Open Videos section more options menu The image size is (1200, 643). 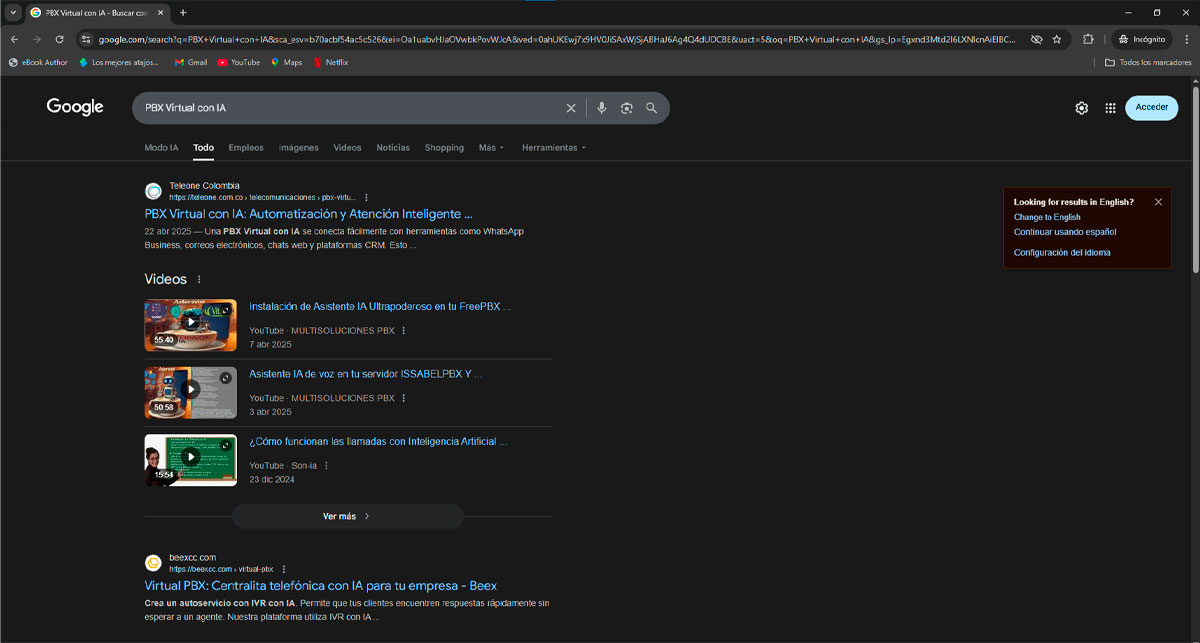[x=199, y=280]
